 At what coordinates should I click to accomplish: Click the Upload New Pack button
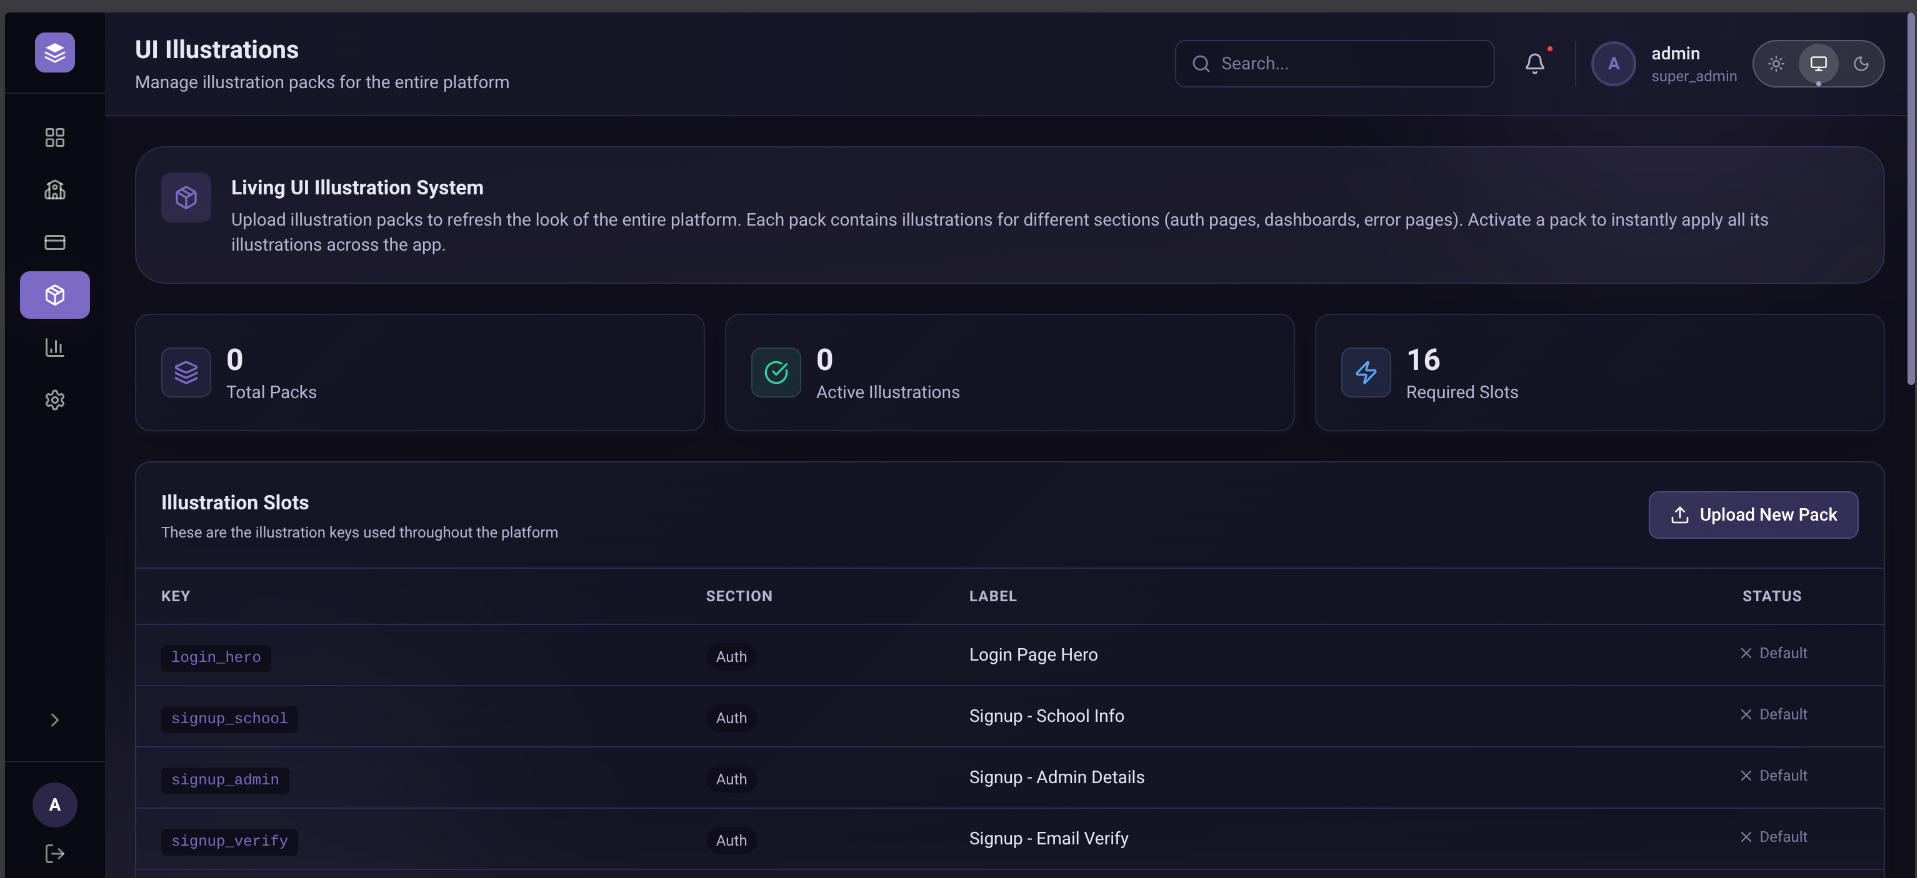[1753, 515]
